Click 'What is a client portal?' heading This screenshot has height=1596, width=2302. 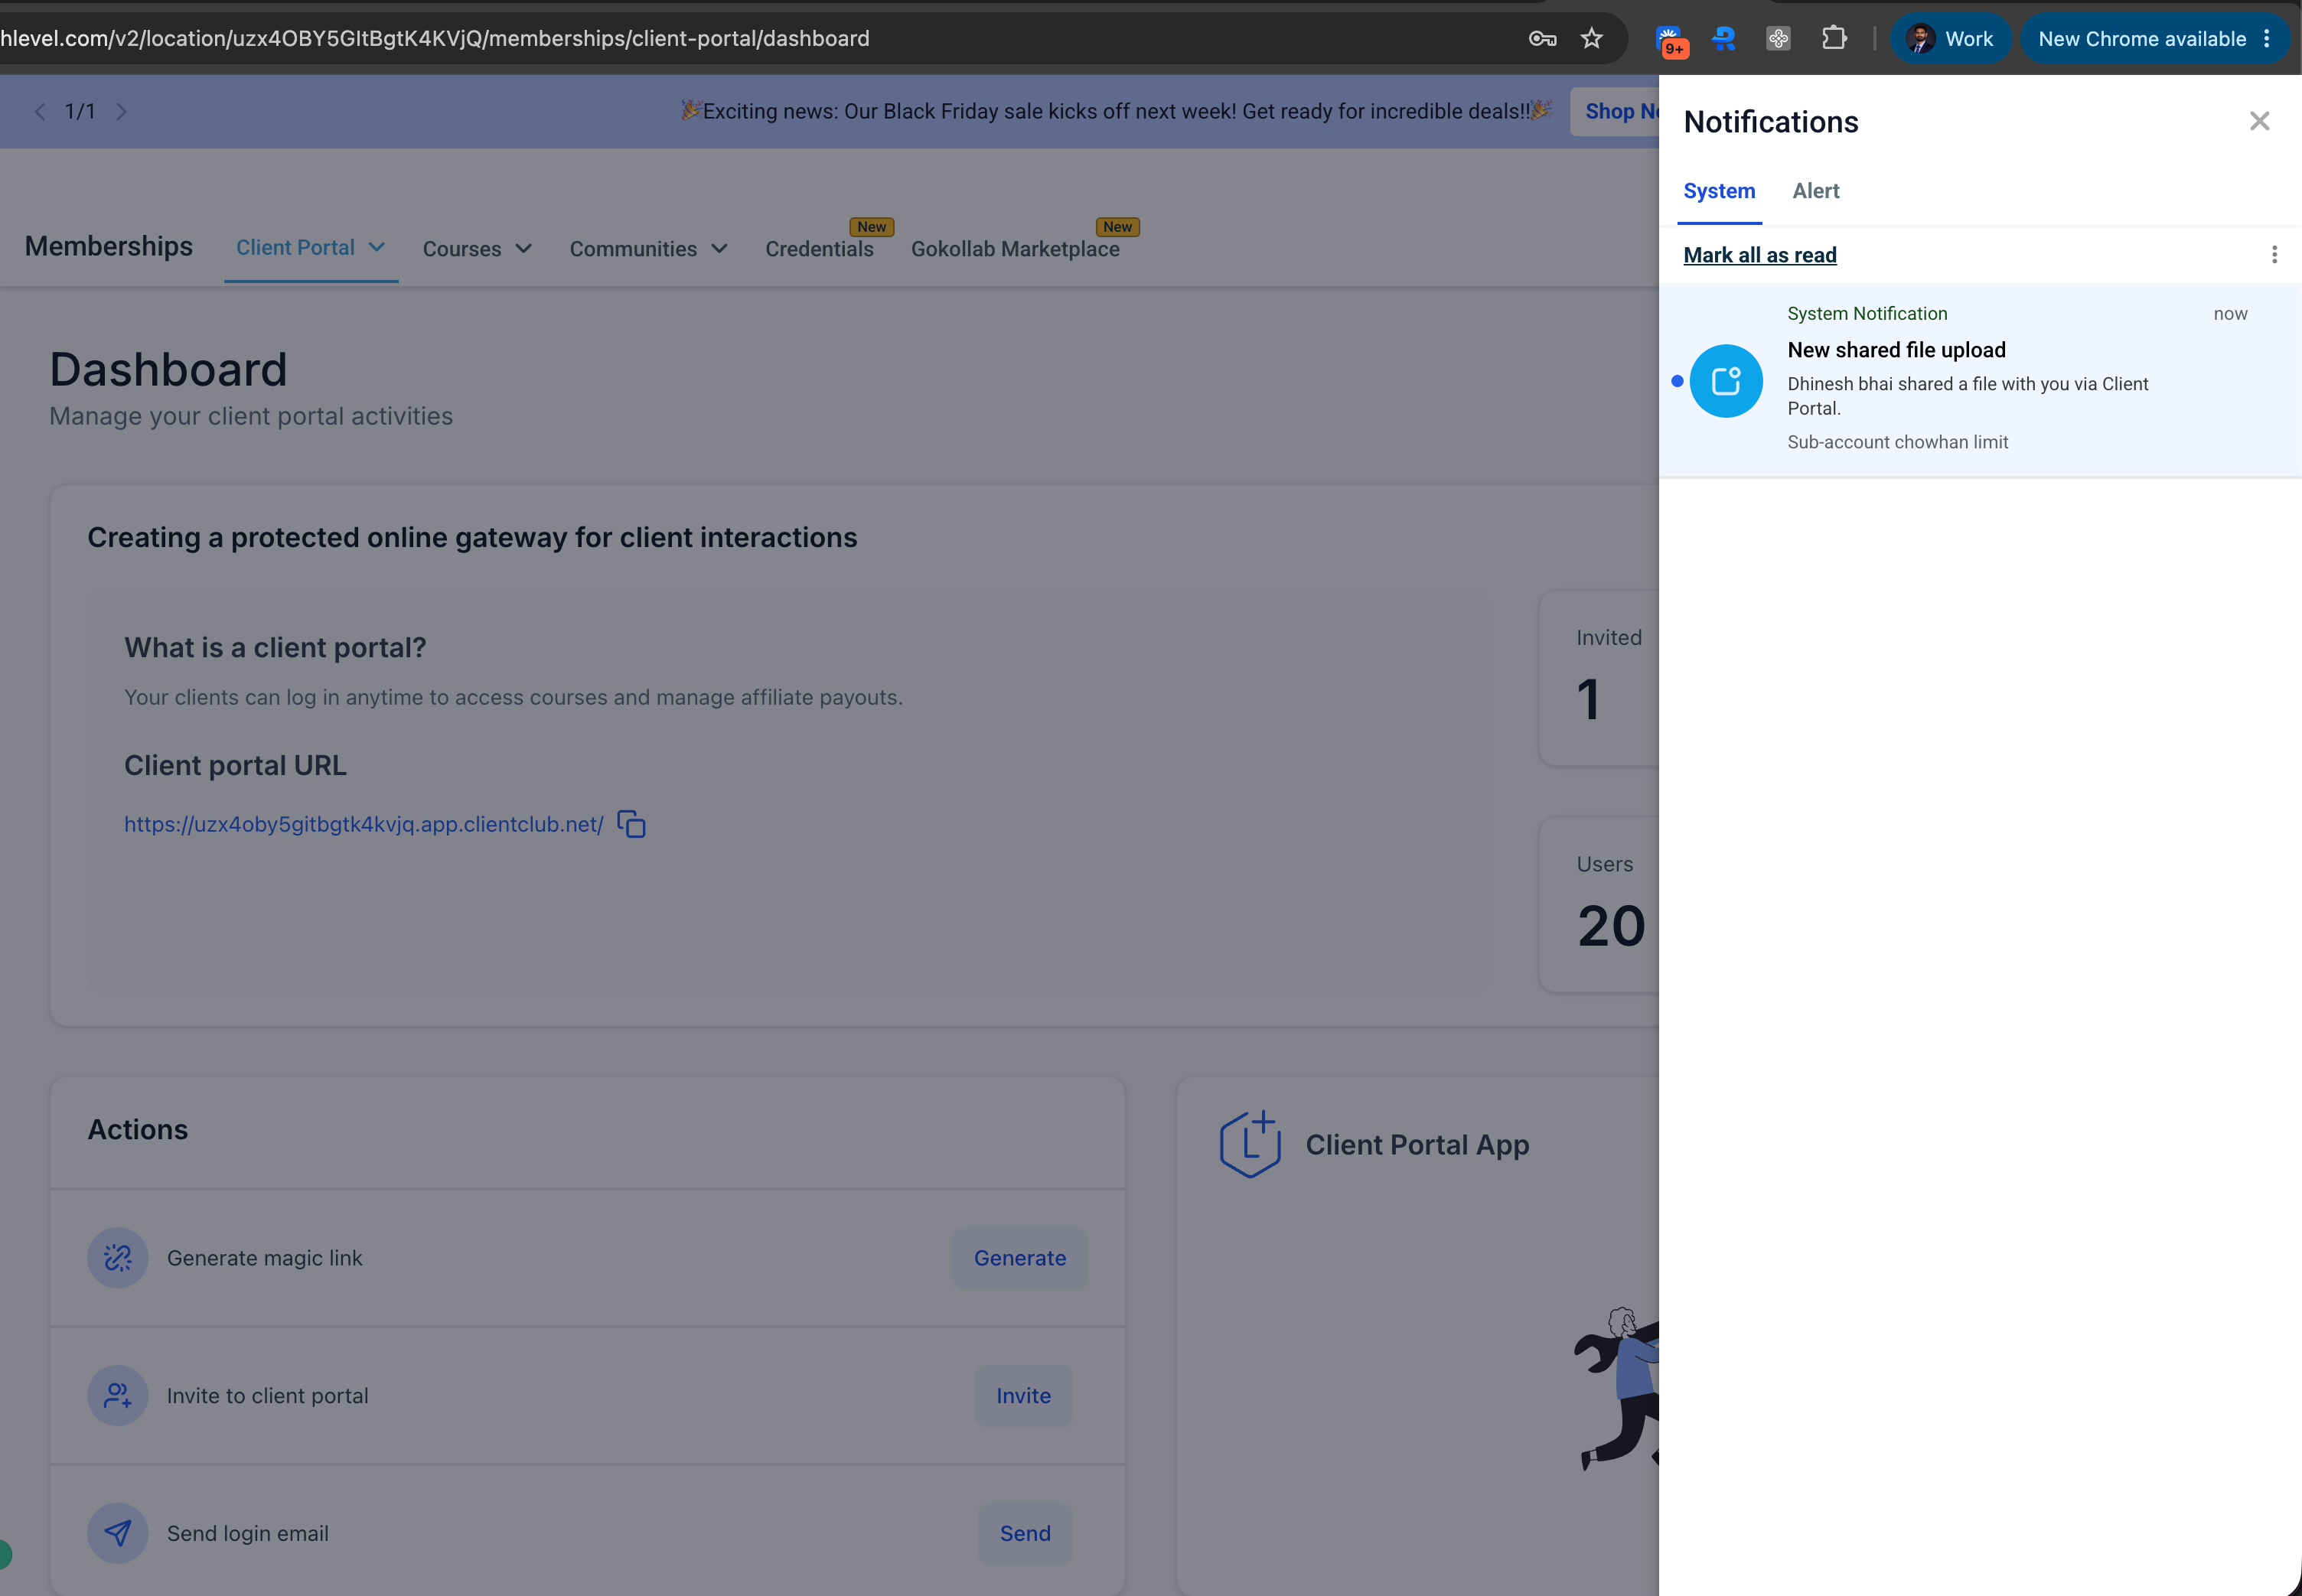click(x=275, y=648)
